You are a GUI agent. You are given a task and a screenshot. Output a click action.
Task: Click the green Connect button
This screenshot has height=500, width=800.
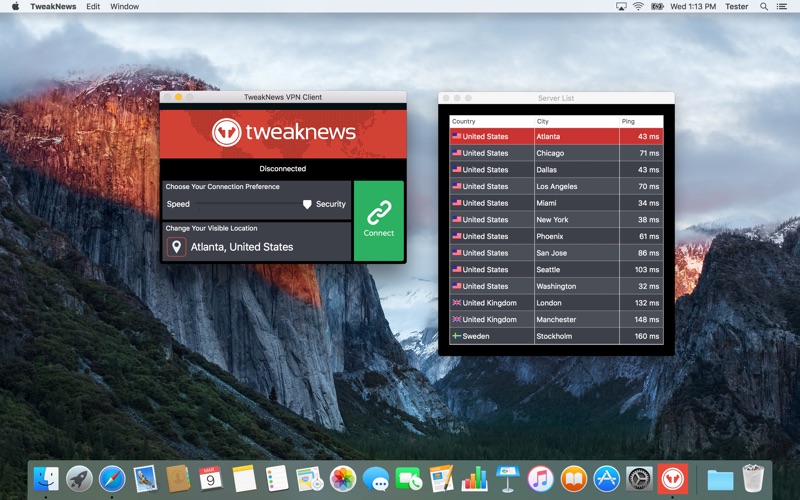(379, 221)
